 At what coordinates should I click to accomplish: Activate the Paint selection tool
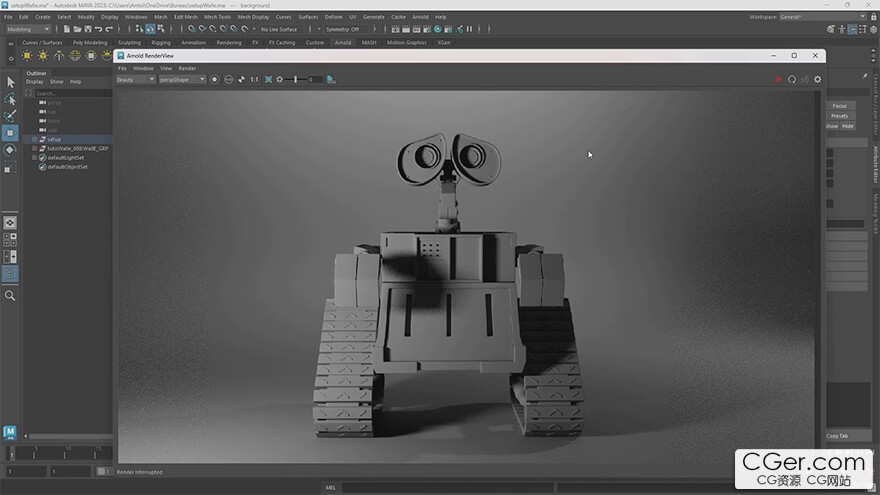click(x=10, y=116)
